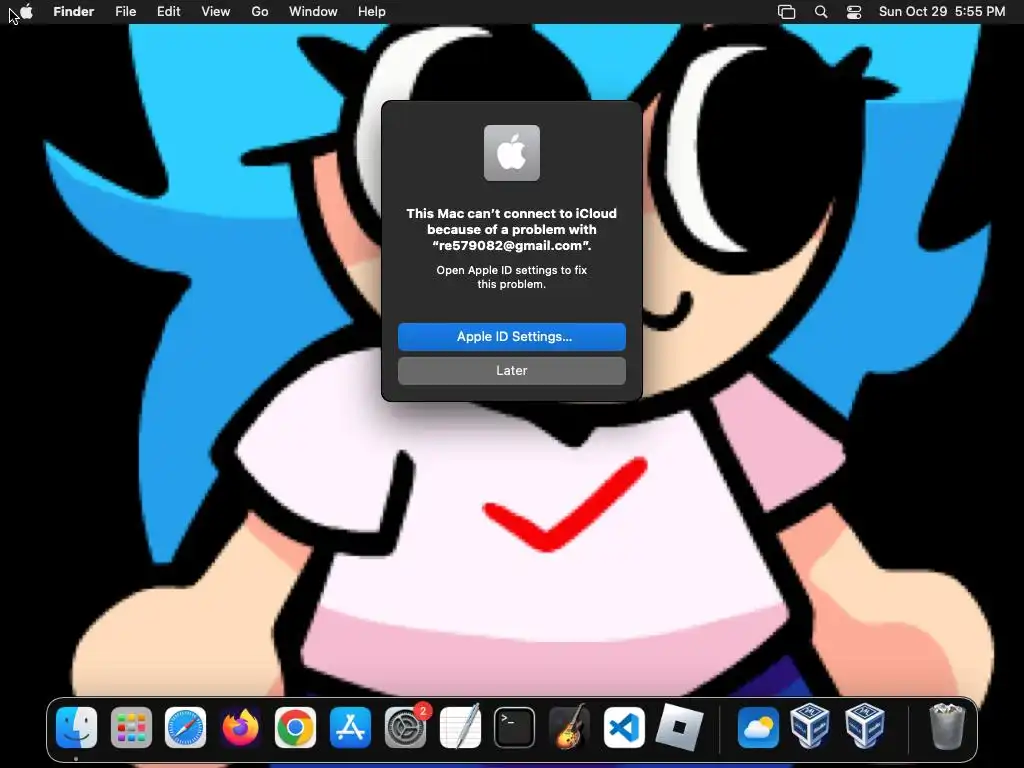Viewport: 1024px width, 768px height.
Task: Open Launchpad from the Dock
Action: [x=131, y=728]
